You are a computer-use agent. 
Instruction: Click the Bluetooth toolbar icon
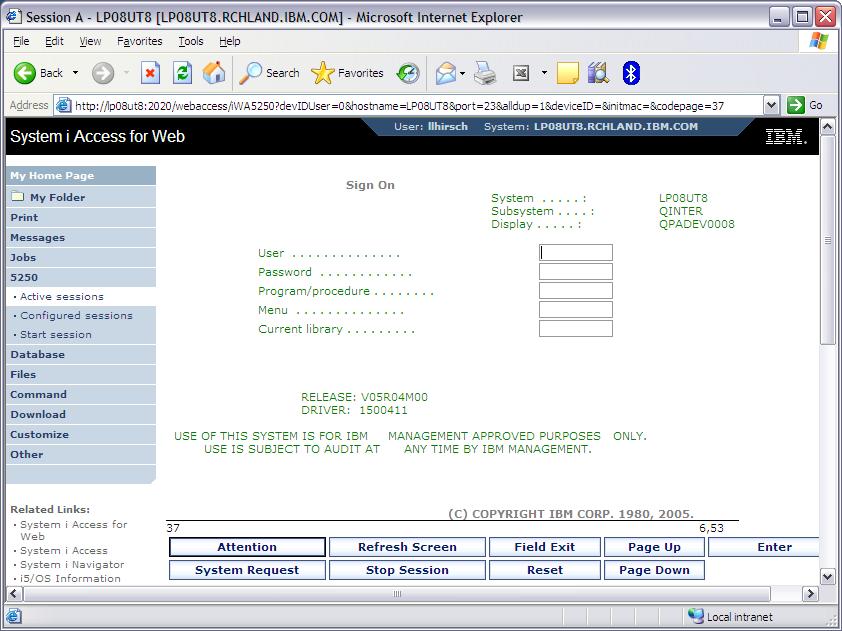click(x=631, y=73)
